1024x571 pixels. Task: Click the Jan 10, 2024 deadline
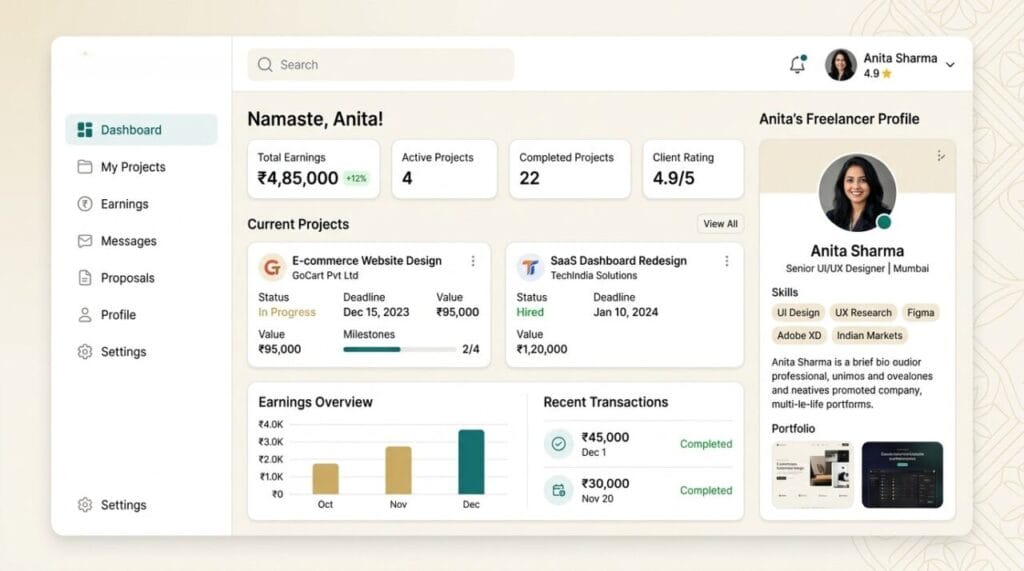coord(626,312)
